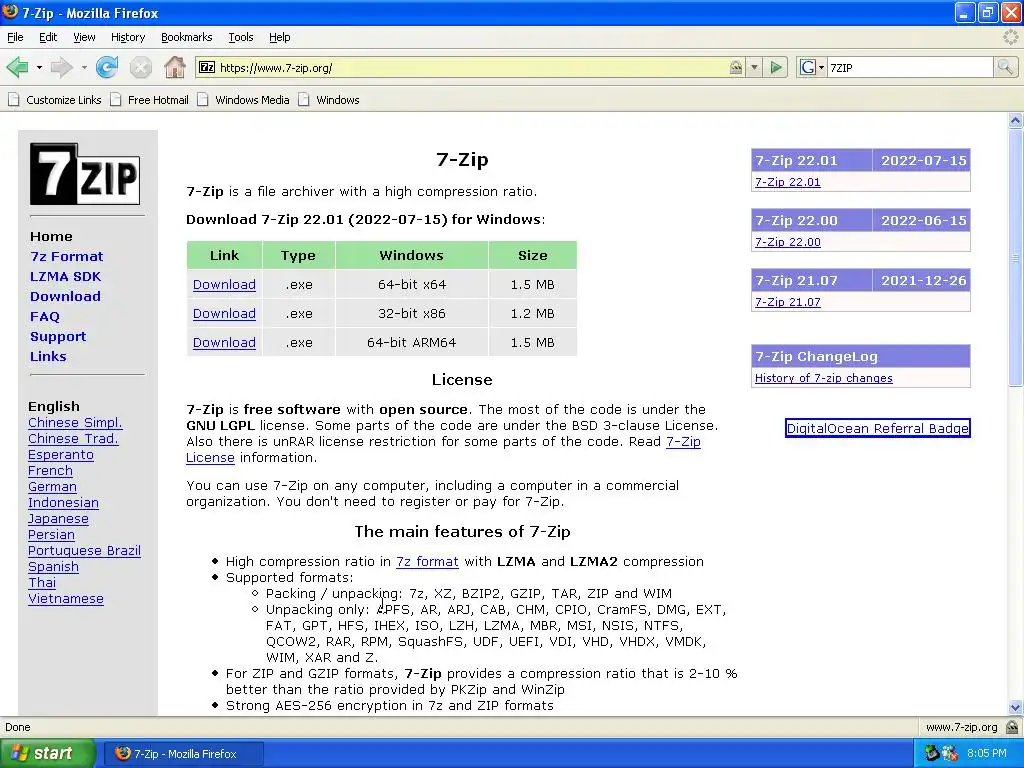Image resolution: width=1024 pixels, height=768 pixels.
Task: Click the green Go arrow button
Action: coord(776,67)
